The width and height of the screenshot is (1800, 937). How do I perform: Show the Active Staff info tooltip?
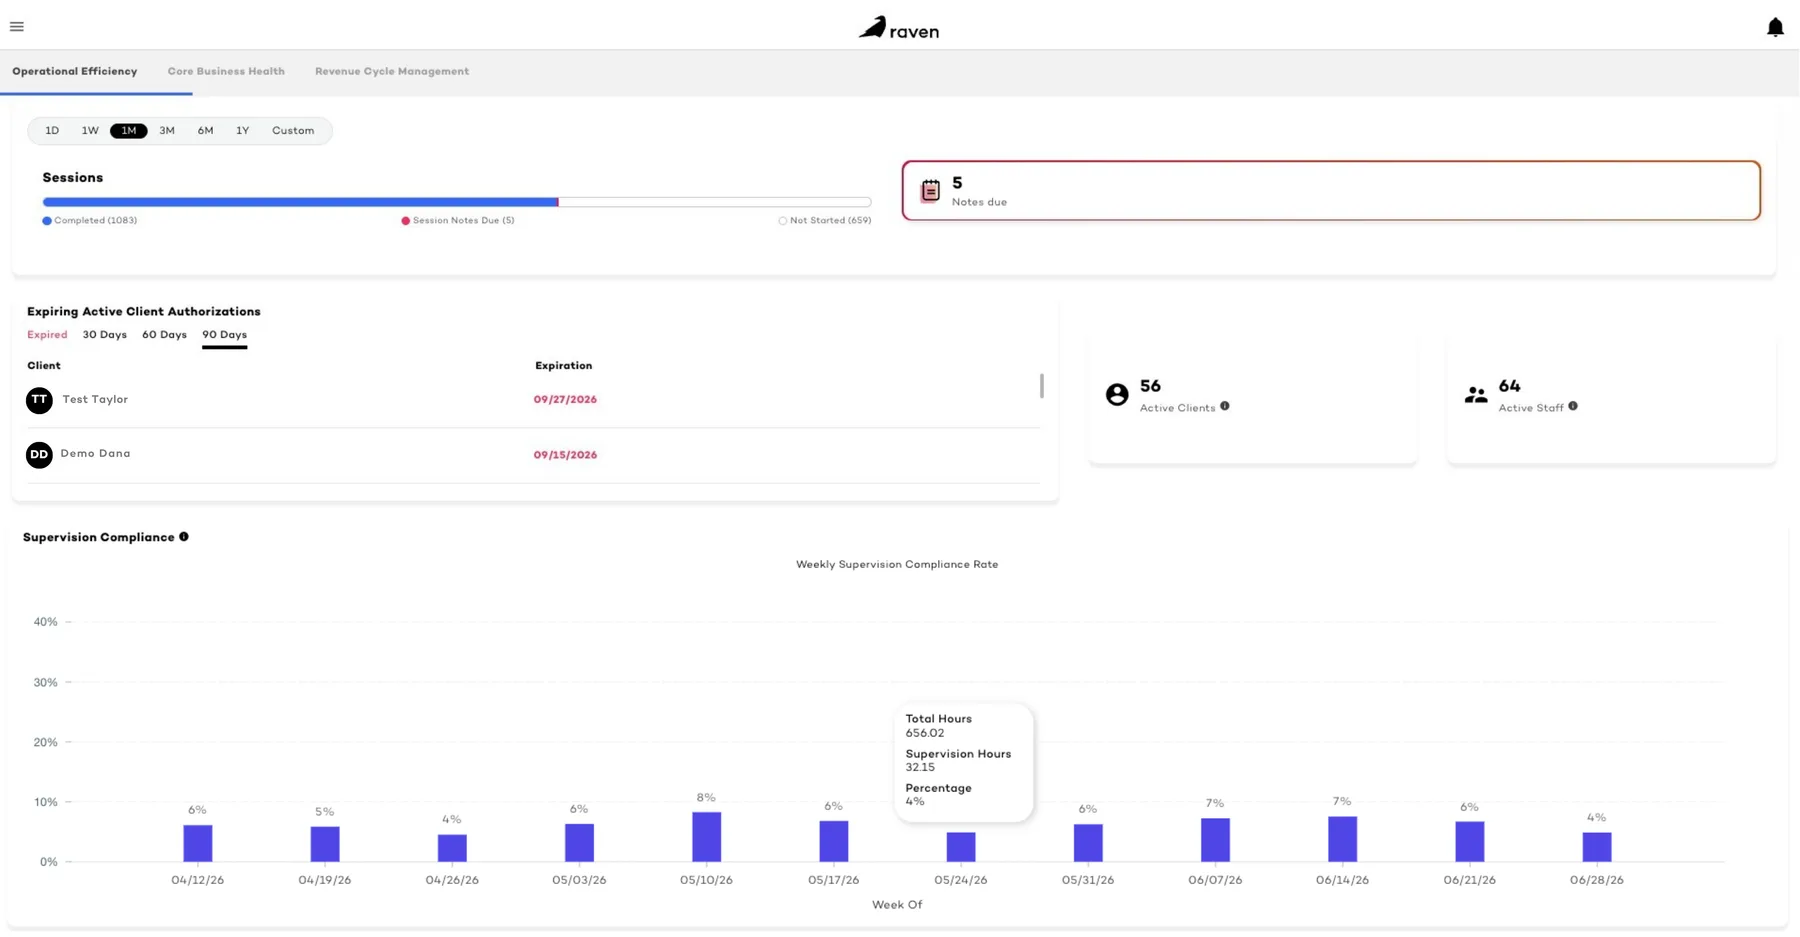click(x=1573, y=406)
